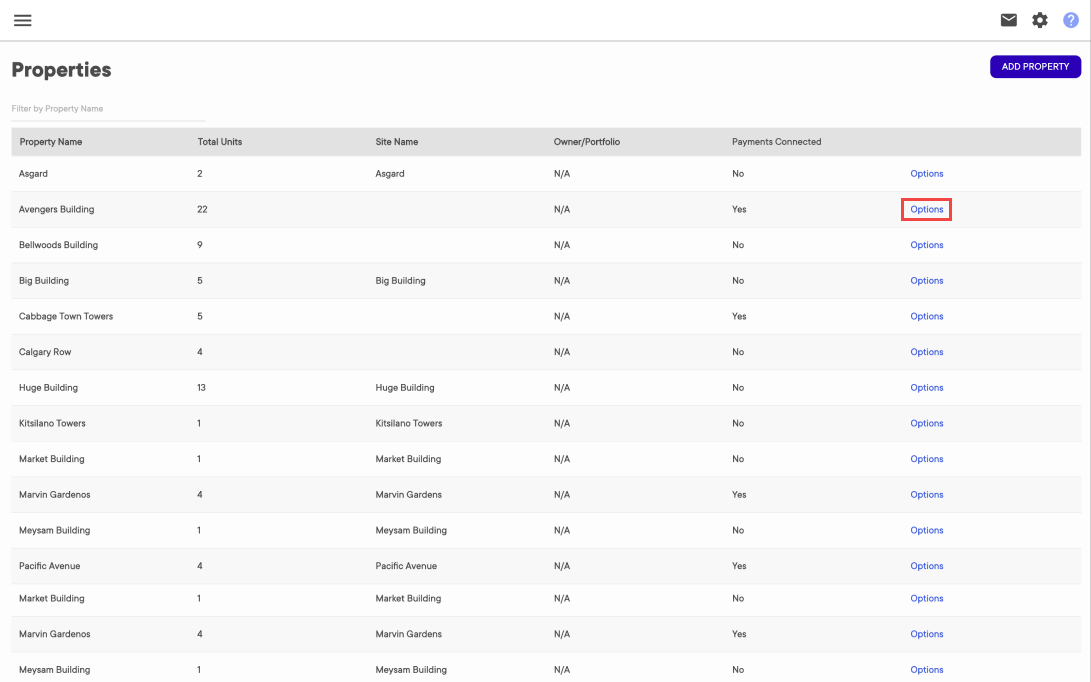Open the settings gear icon
1091x682 pixels.
coord(1040,19)
